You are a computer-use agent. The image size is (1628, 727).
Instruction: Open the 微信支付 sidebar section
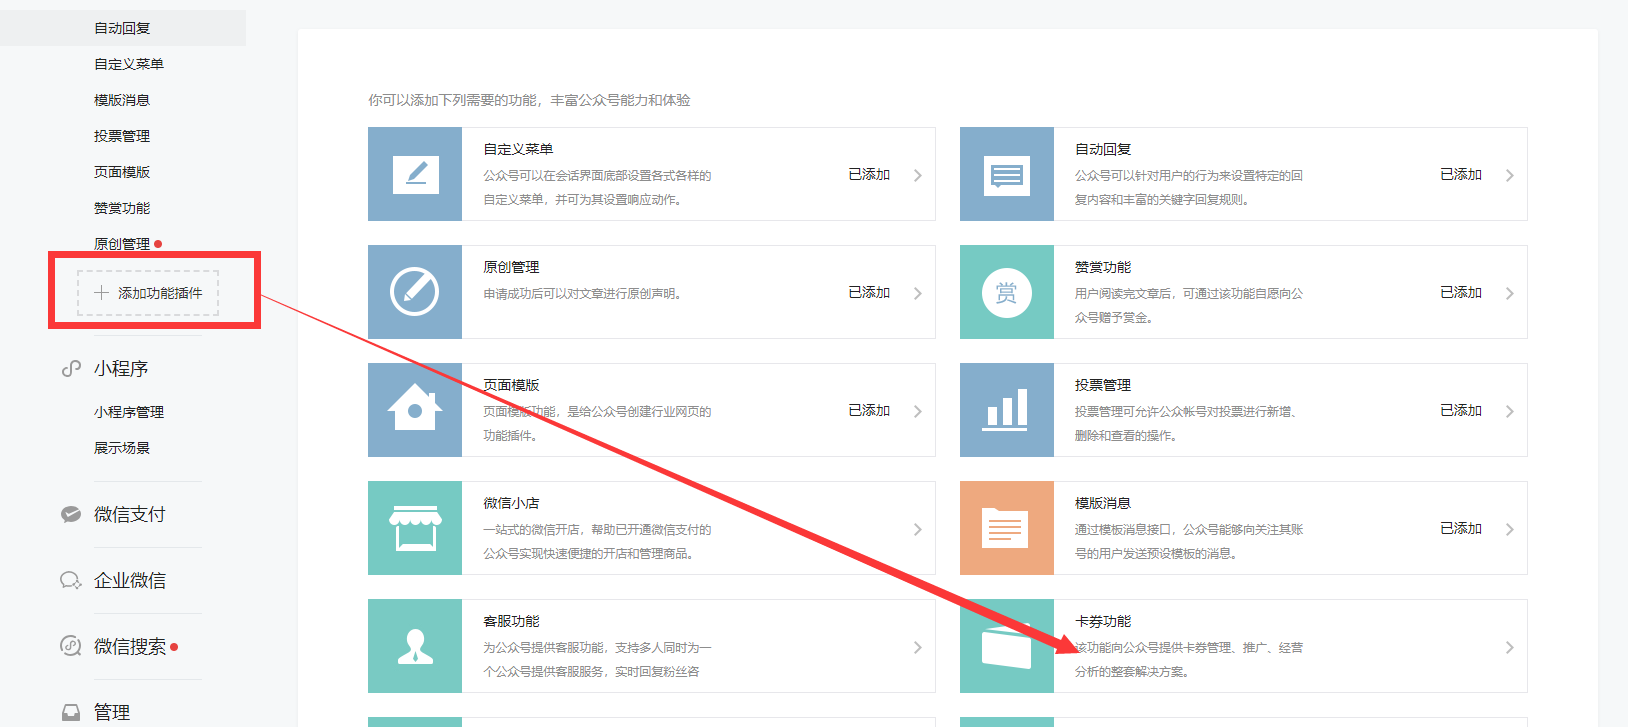click(129, 514)
